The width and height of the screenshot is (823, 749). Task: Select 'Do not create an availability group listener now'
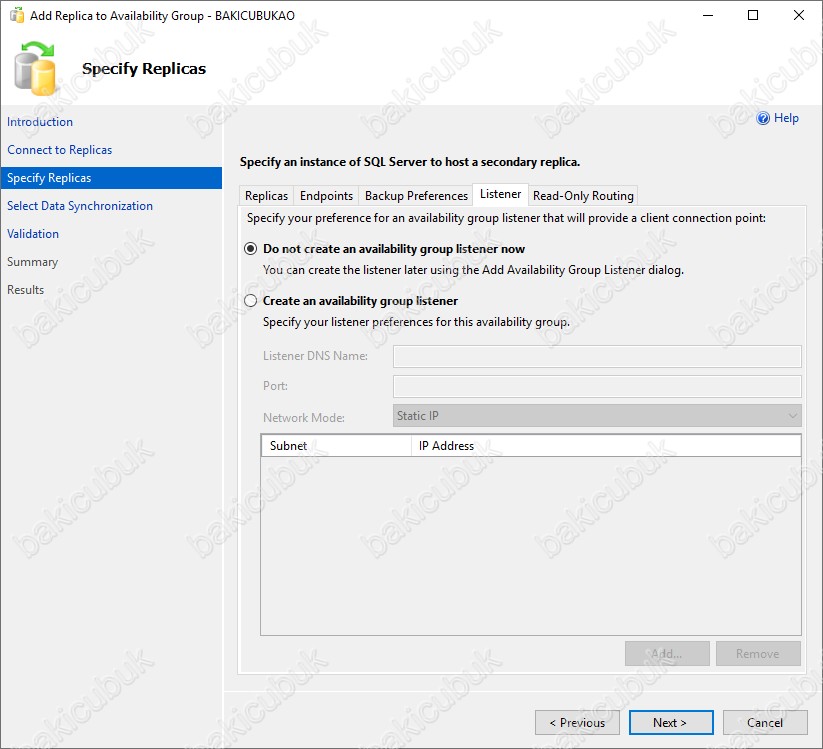click(251, 249)
